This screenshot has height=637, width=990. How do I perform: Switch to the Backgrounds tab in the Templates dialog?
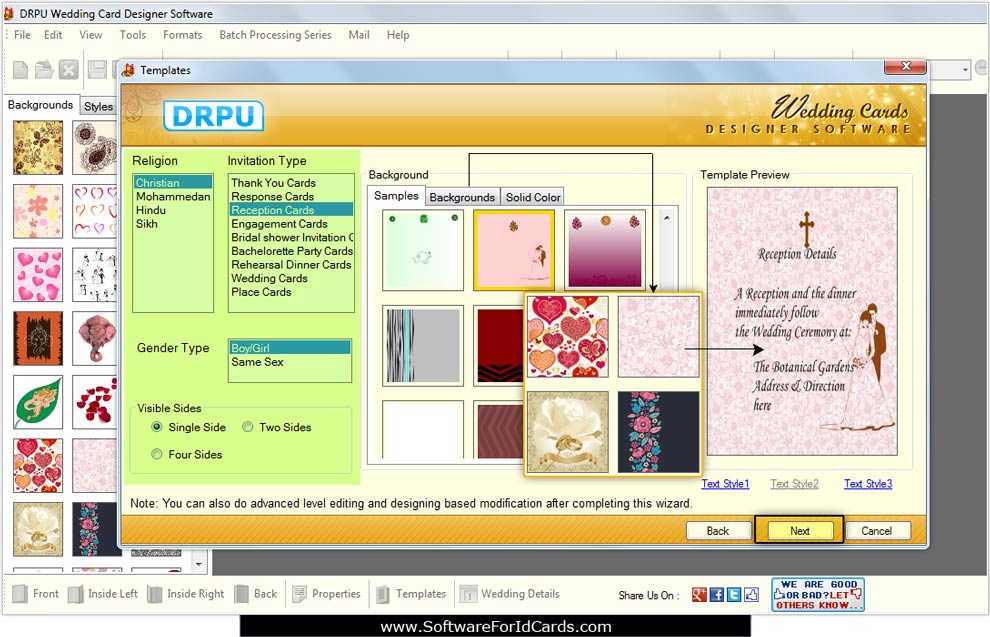coord(462,197)
